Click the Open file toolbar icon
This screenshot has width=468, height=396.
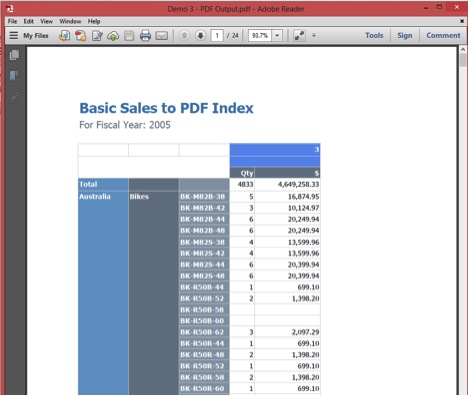point(64,35)
